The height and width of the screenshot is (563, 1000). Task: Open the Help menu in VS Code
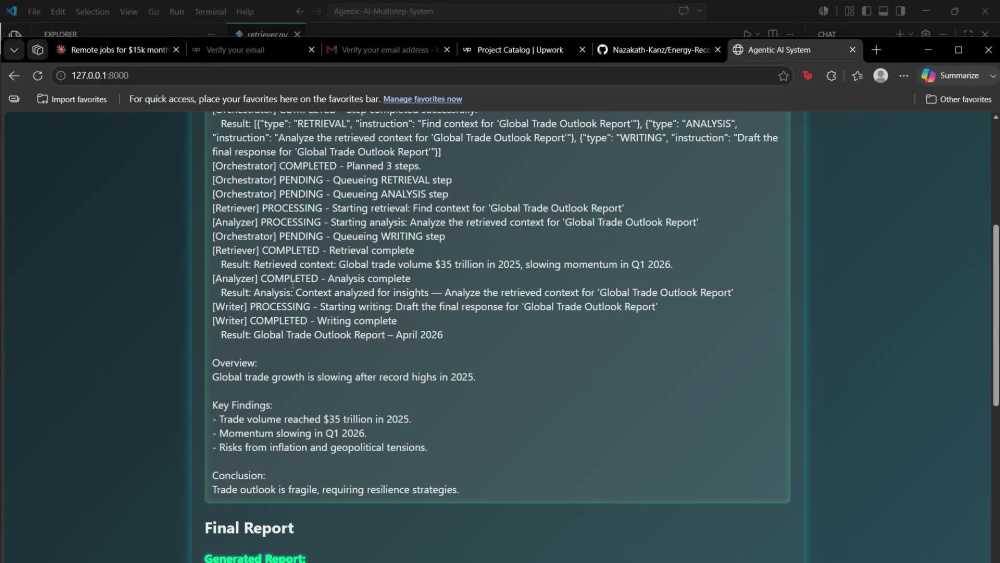tap(245, 11)
